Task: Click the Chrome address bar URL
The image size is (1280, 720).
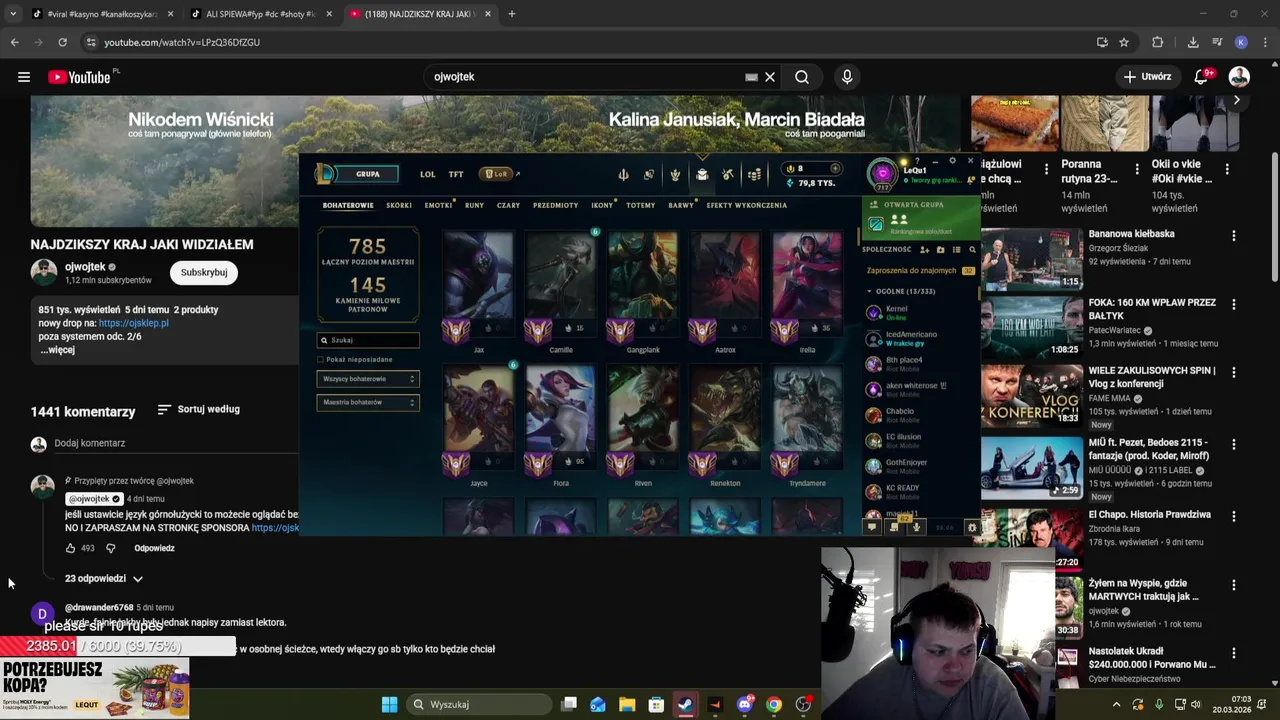Action: 182,42
